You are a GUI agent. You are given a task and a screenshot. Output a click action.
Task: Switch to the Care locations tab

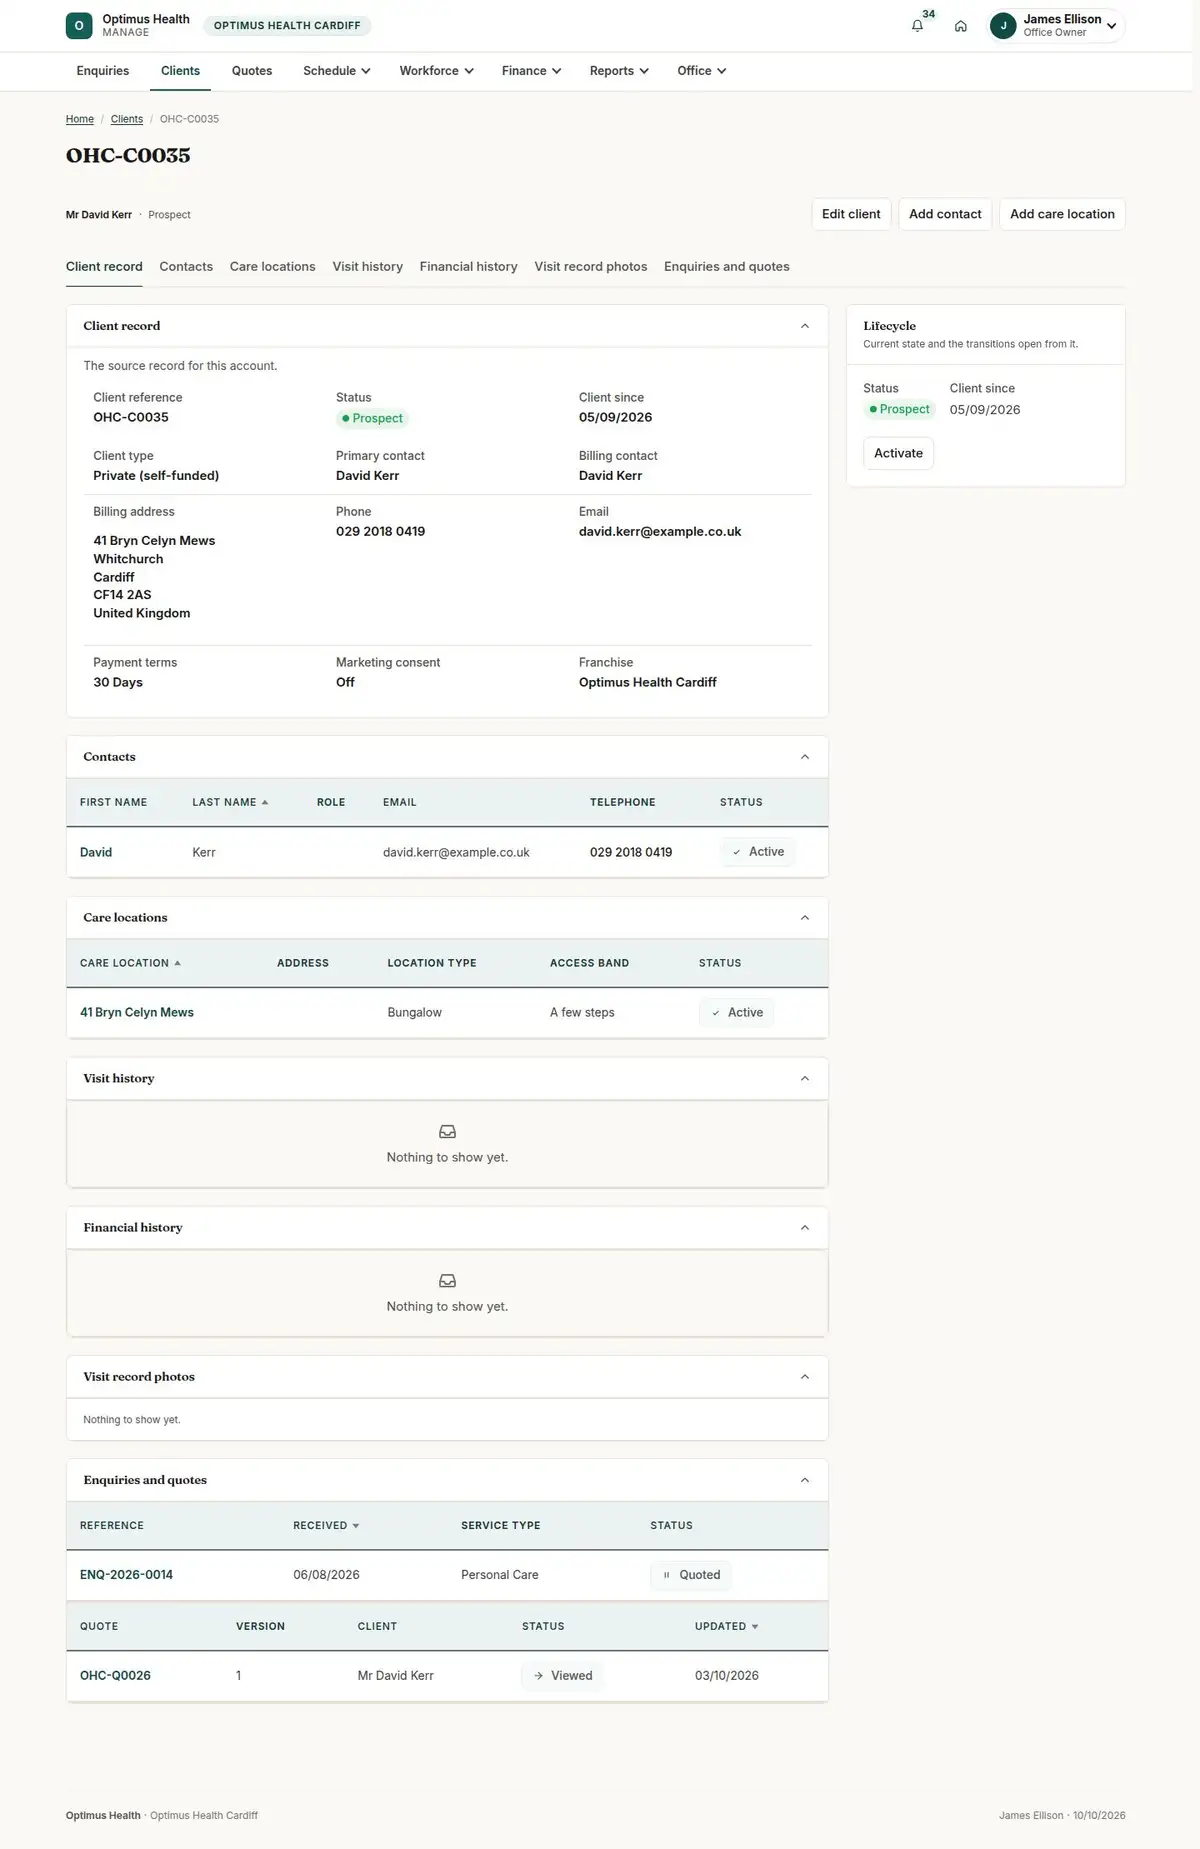click(272, 267)
